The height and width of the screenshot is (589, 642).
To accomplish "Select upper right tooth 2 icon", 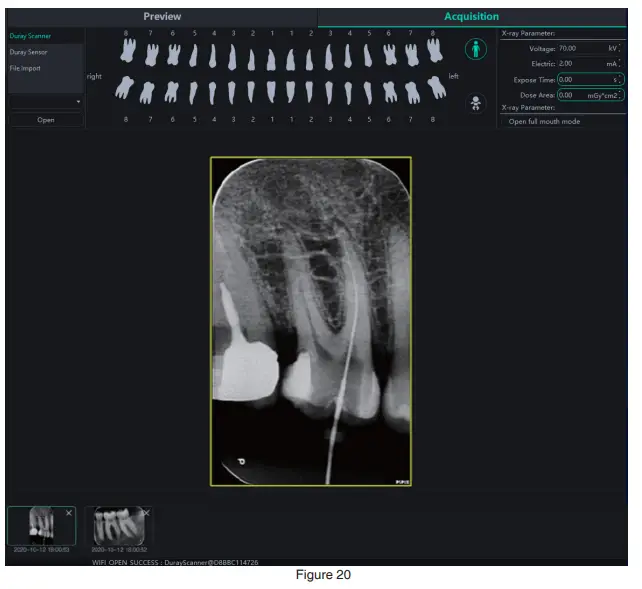I will pyautogui.click(x=251, y=60).
